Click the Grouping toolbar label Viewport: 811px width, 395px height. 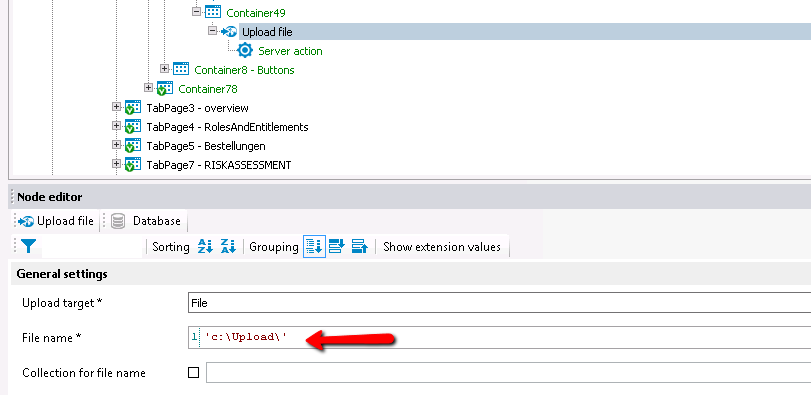tap(274, 247)
